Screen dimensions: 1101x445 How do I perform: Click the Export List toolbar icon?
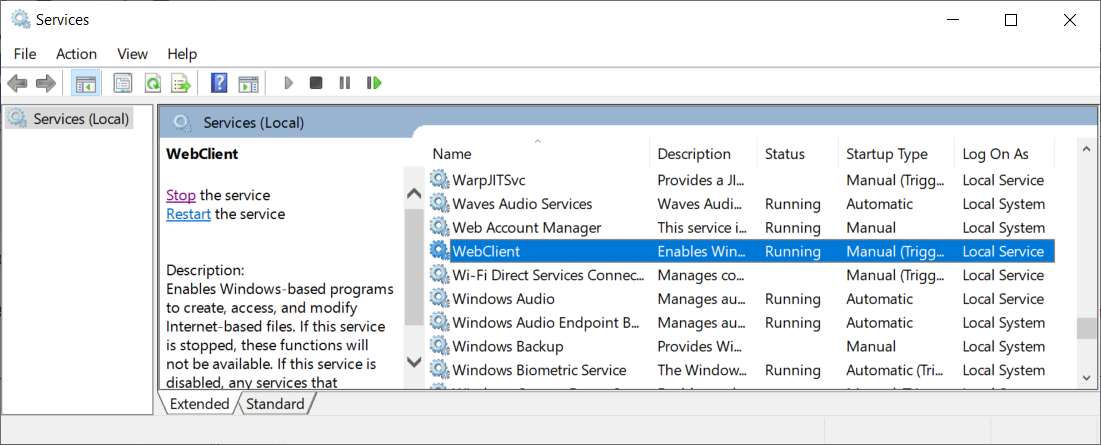182,84
